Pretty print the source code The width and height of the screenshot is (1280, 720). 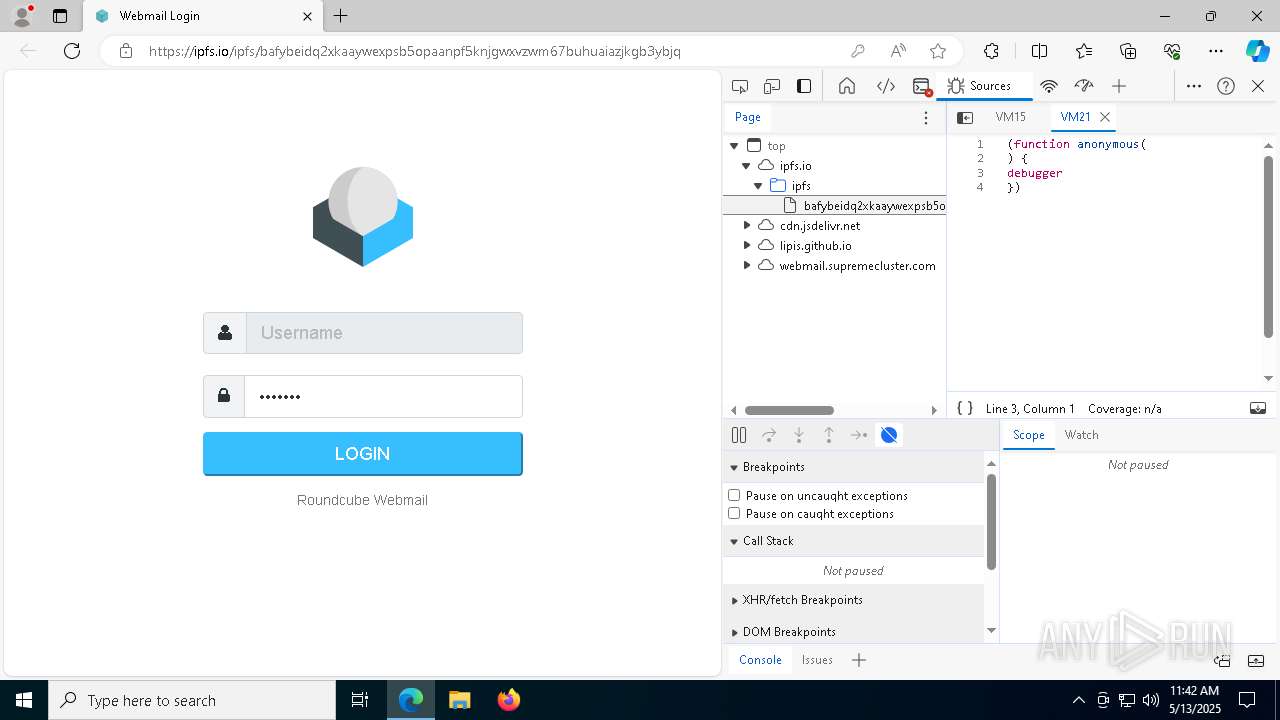click(x=965, y=408)
